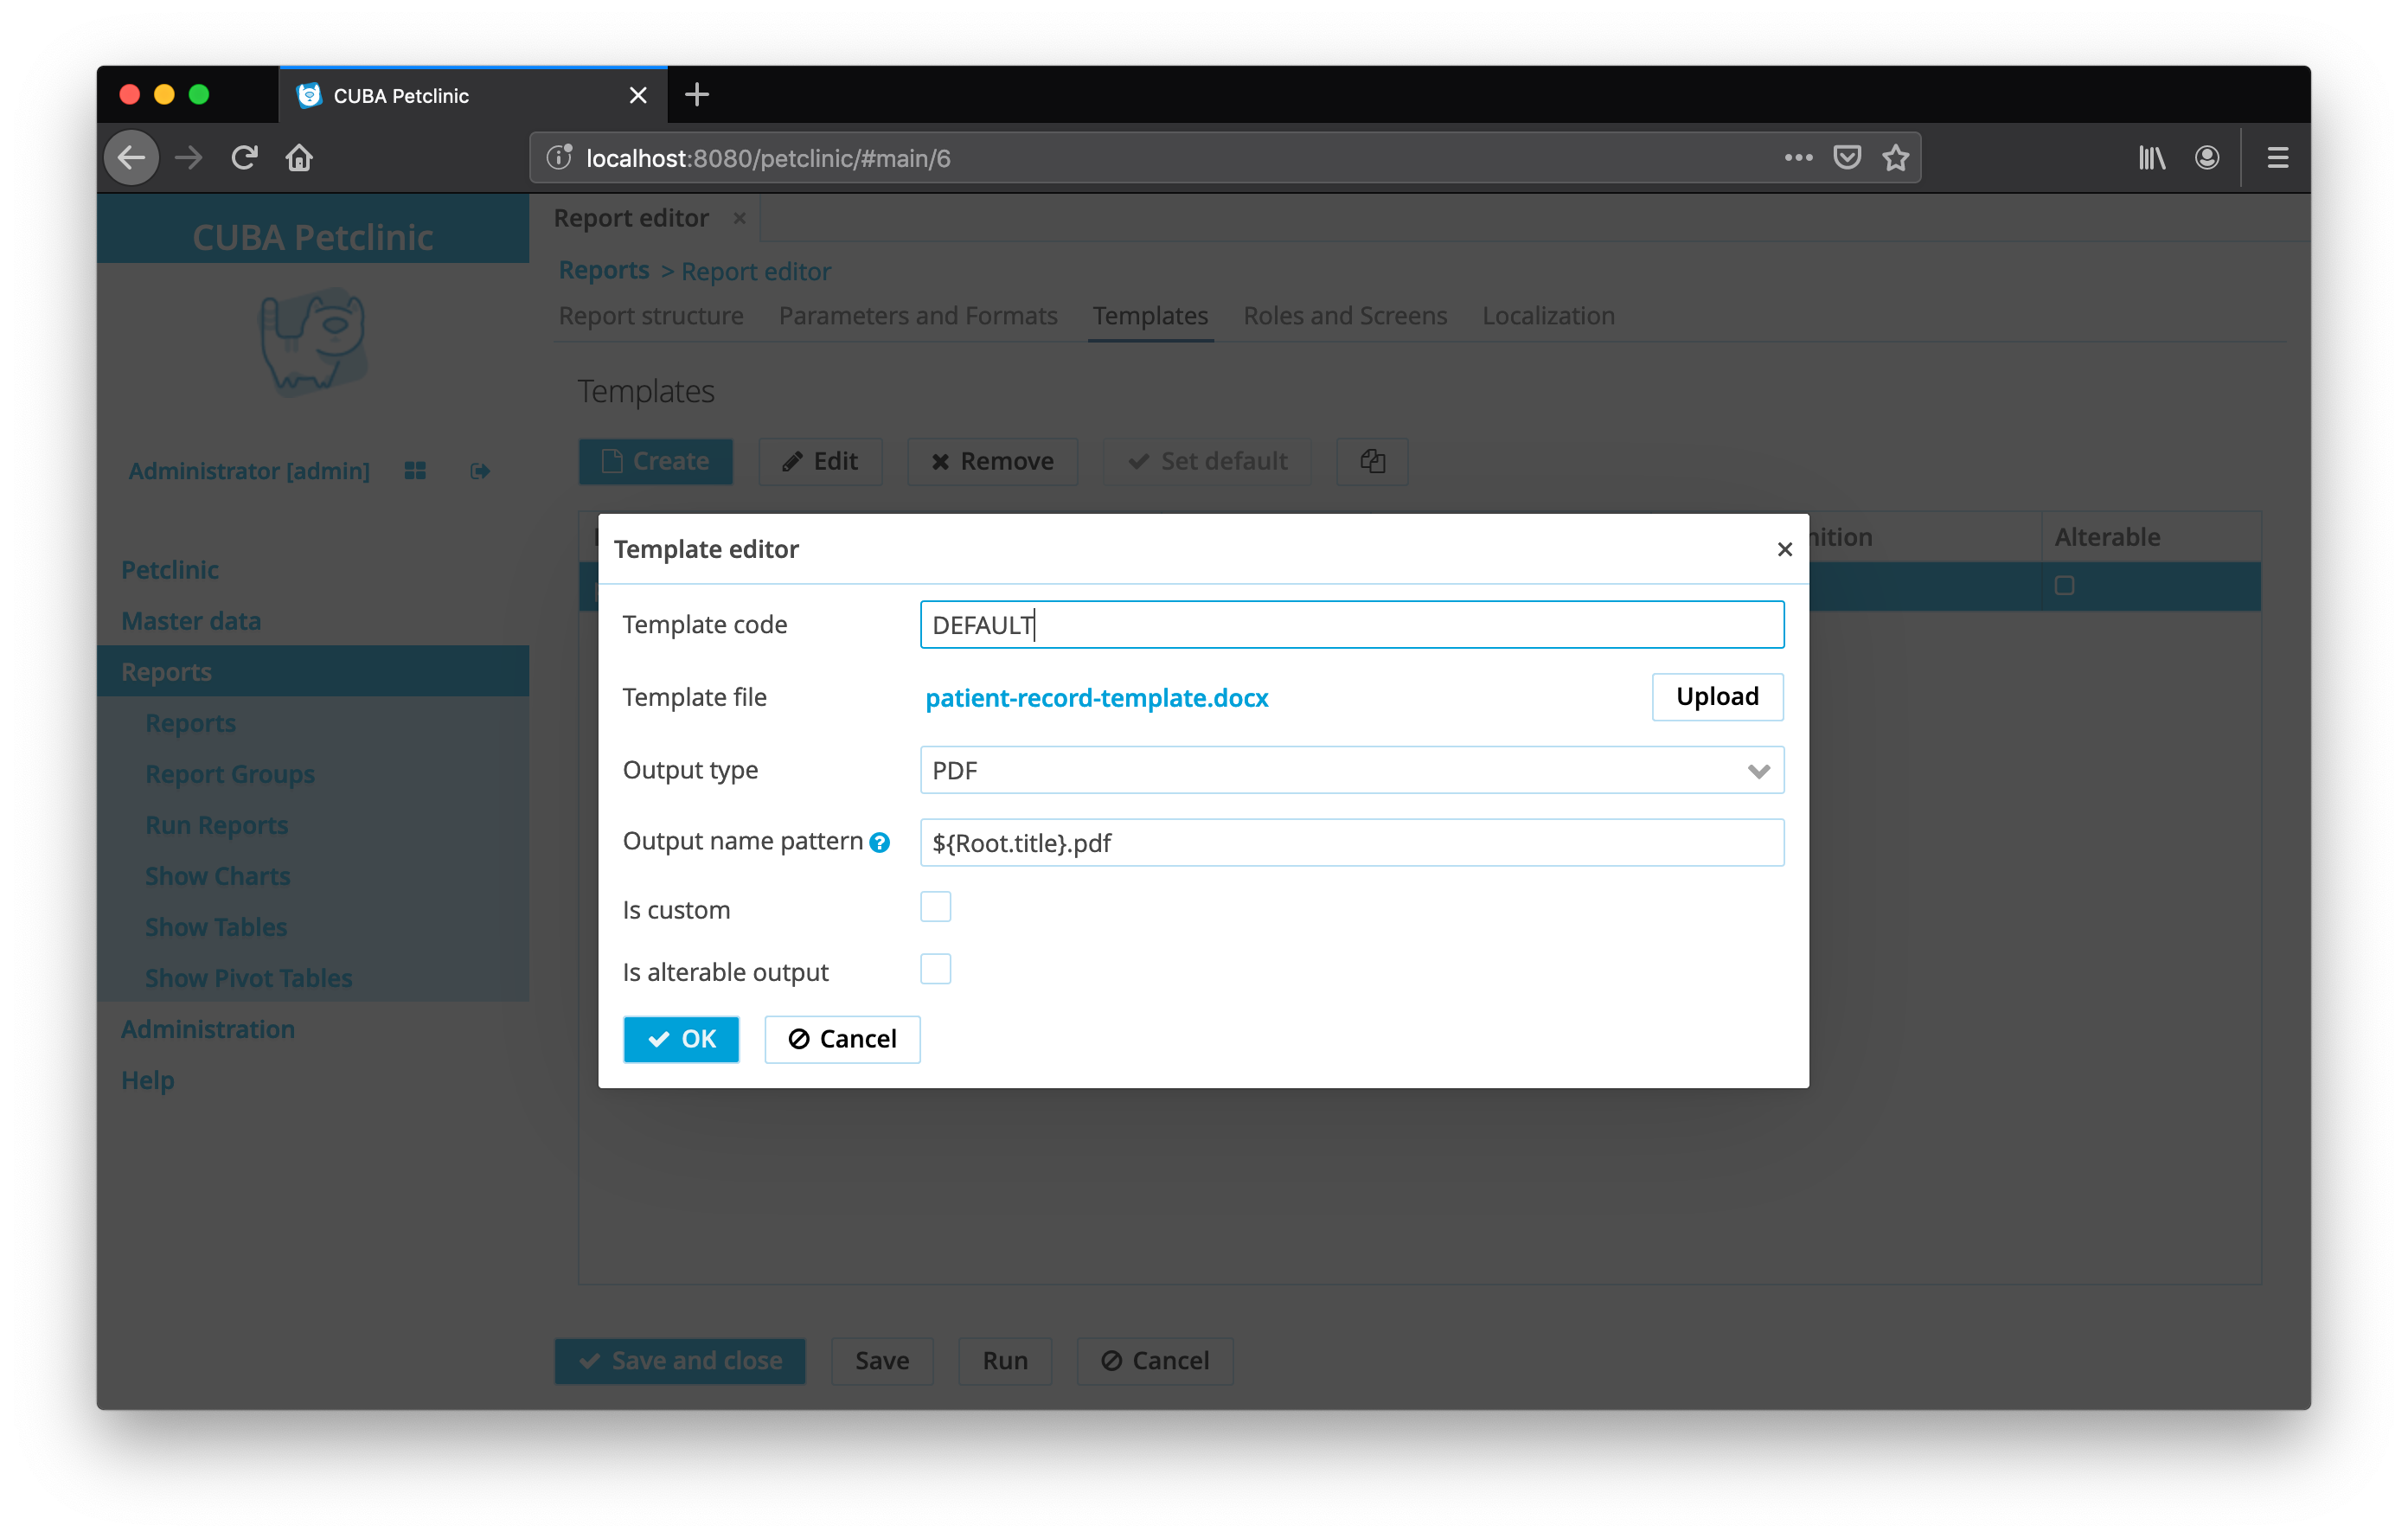Click the Output name pattern help icon

click(879, 843)
